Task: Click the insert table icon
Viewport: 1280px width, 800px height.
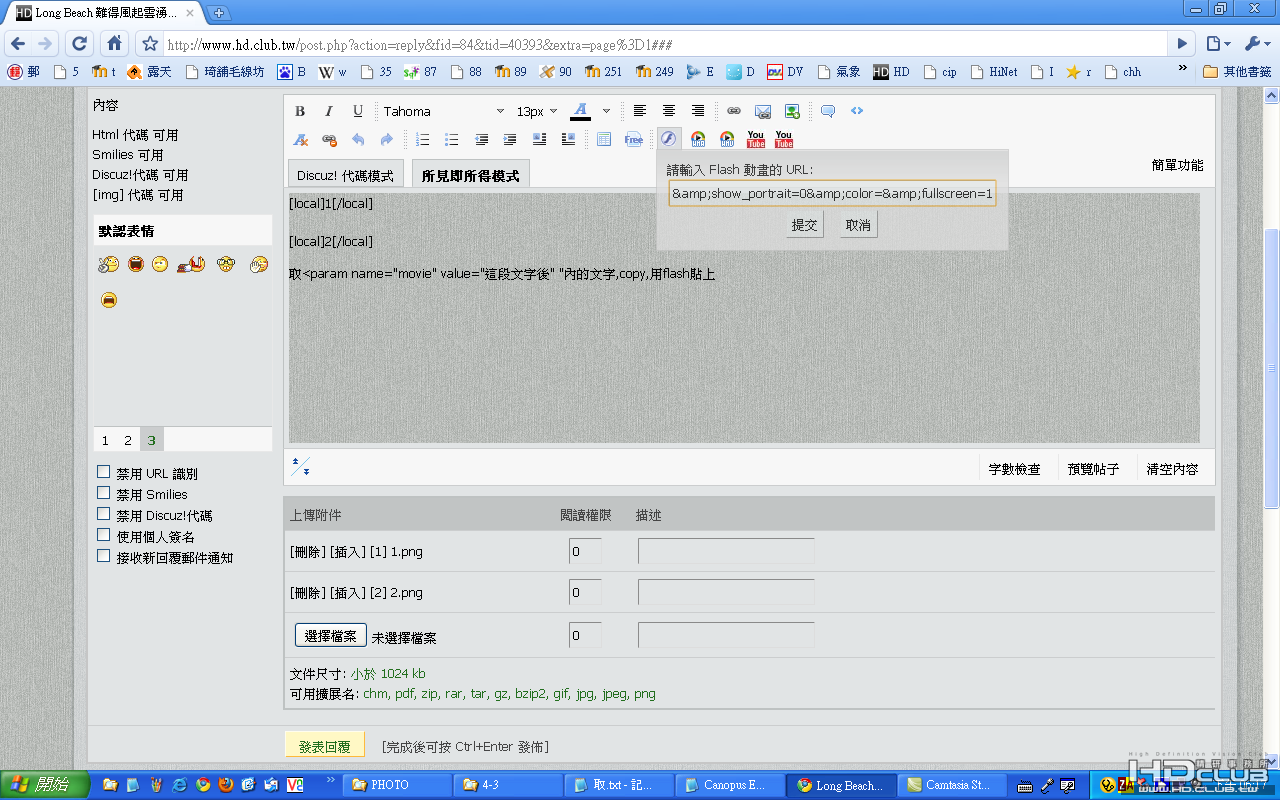Action: pyautogui.click(x=604, y=139)
